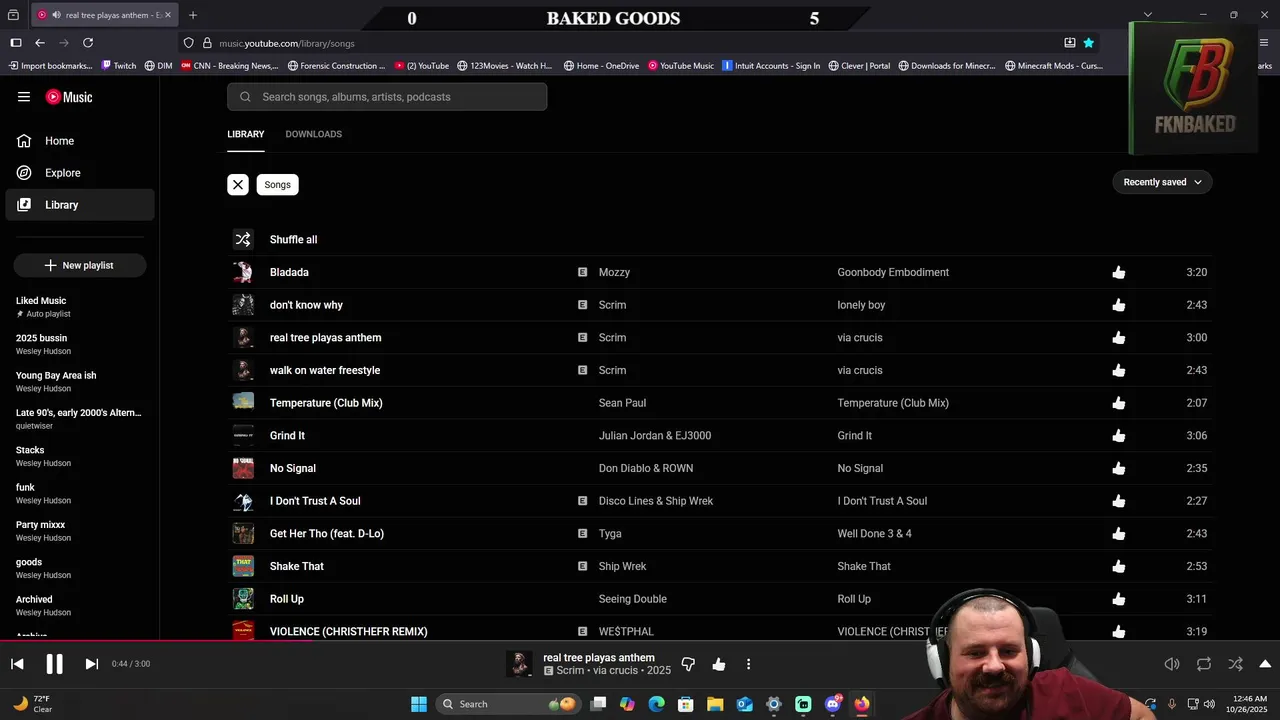Screen dimensions: 1280x720
Task: Open the Windows Start menu
Action: [x=419, y=704]
